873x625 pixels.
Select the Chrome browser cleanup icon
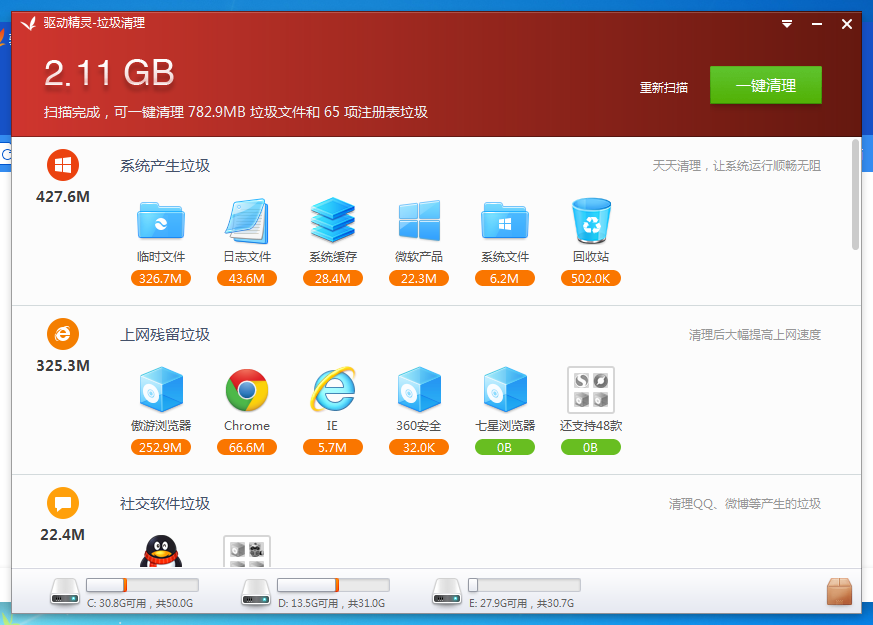(246, 390)
